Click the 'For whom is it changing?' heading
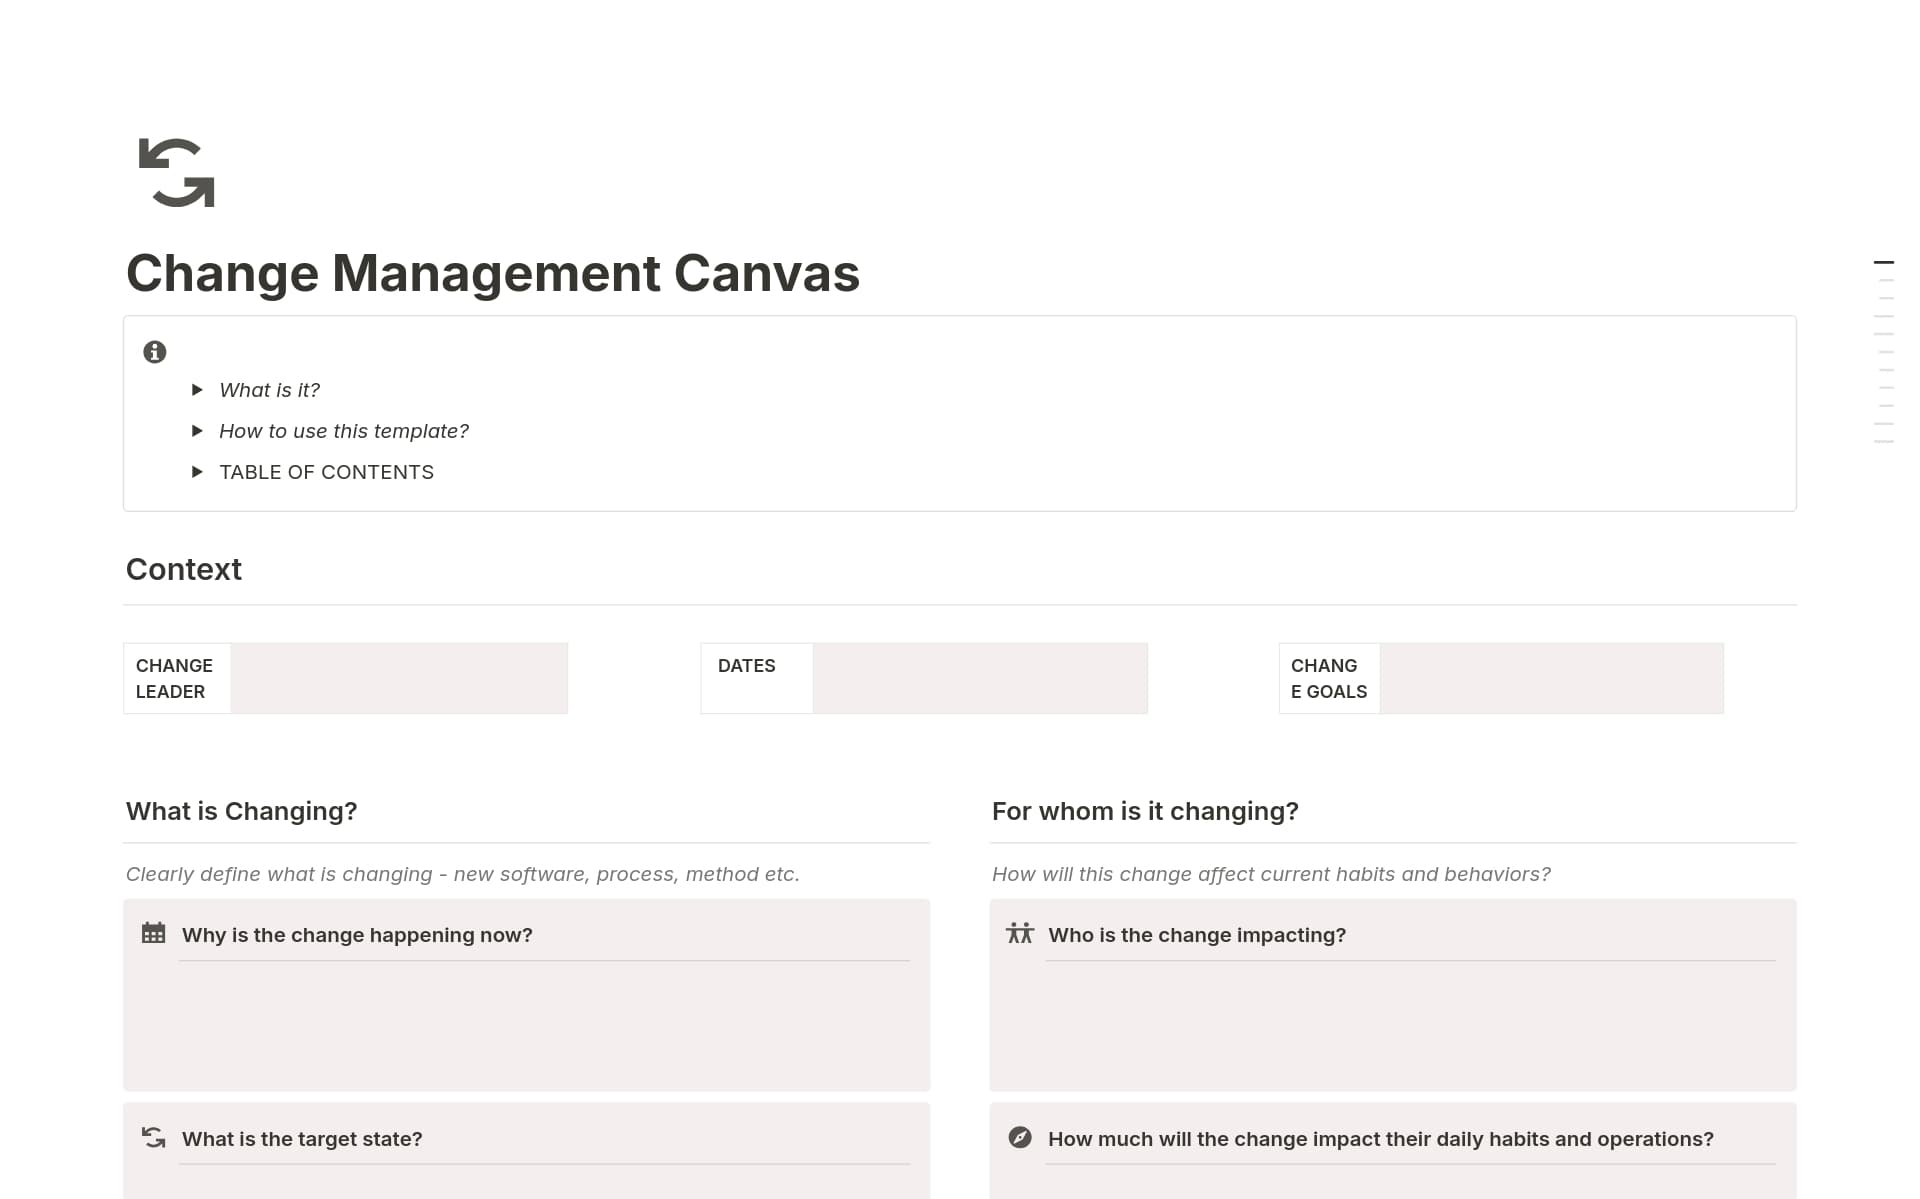This screenshot has height=1199, width=1920. pyautogui.click(x=1145, y=811)
